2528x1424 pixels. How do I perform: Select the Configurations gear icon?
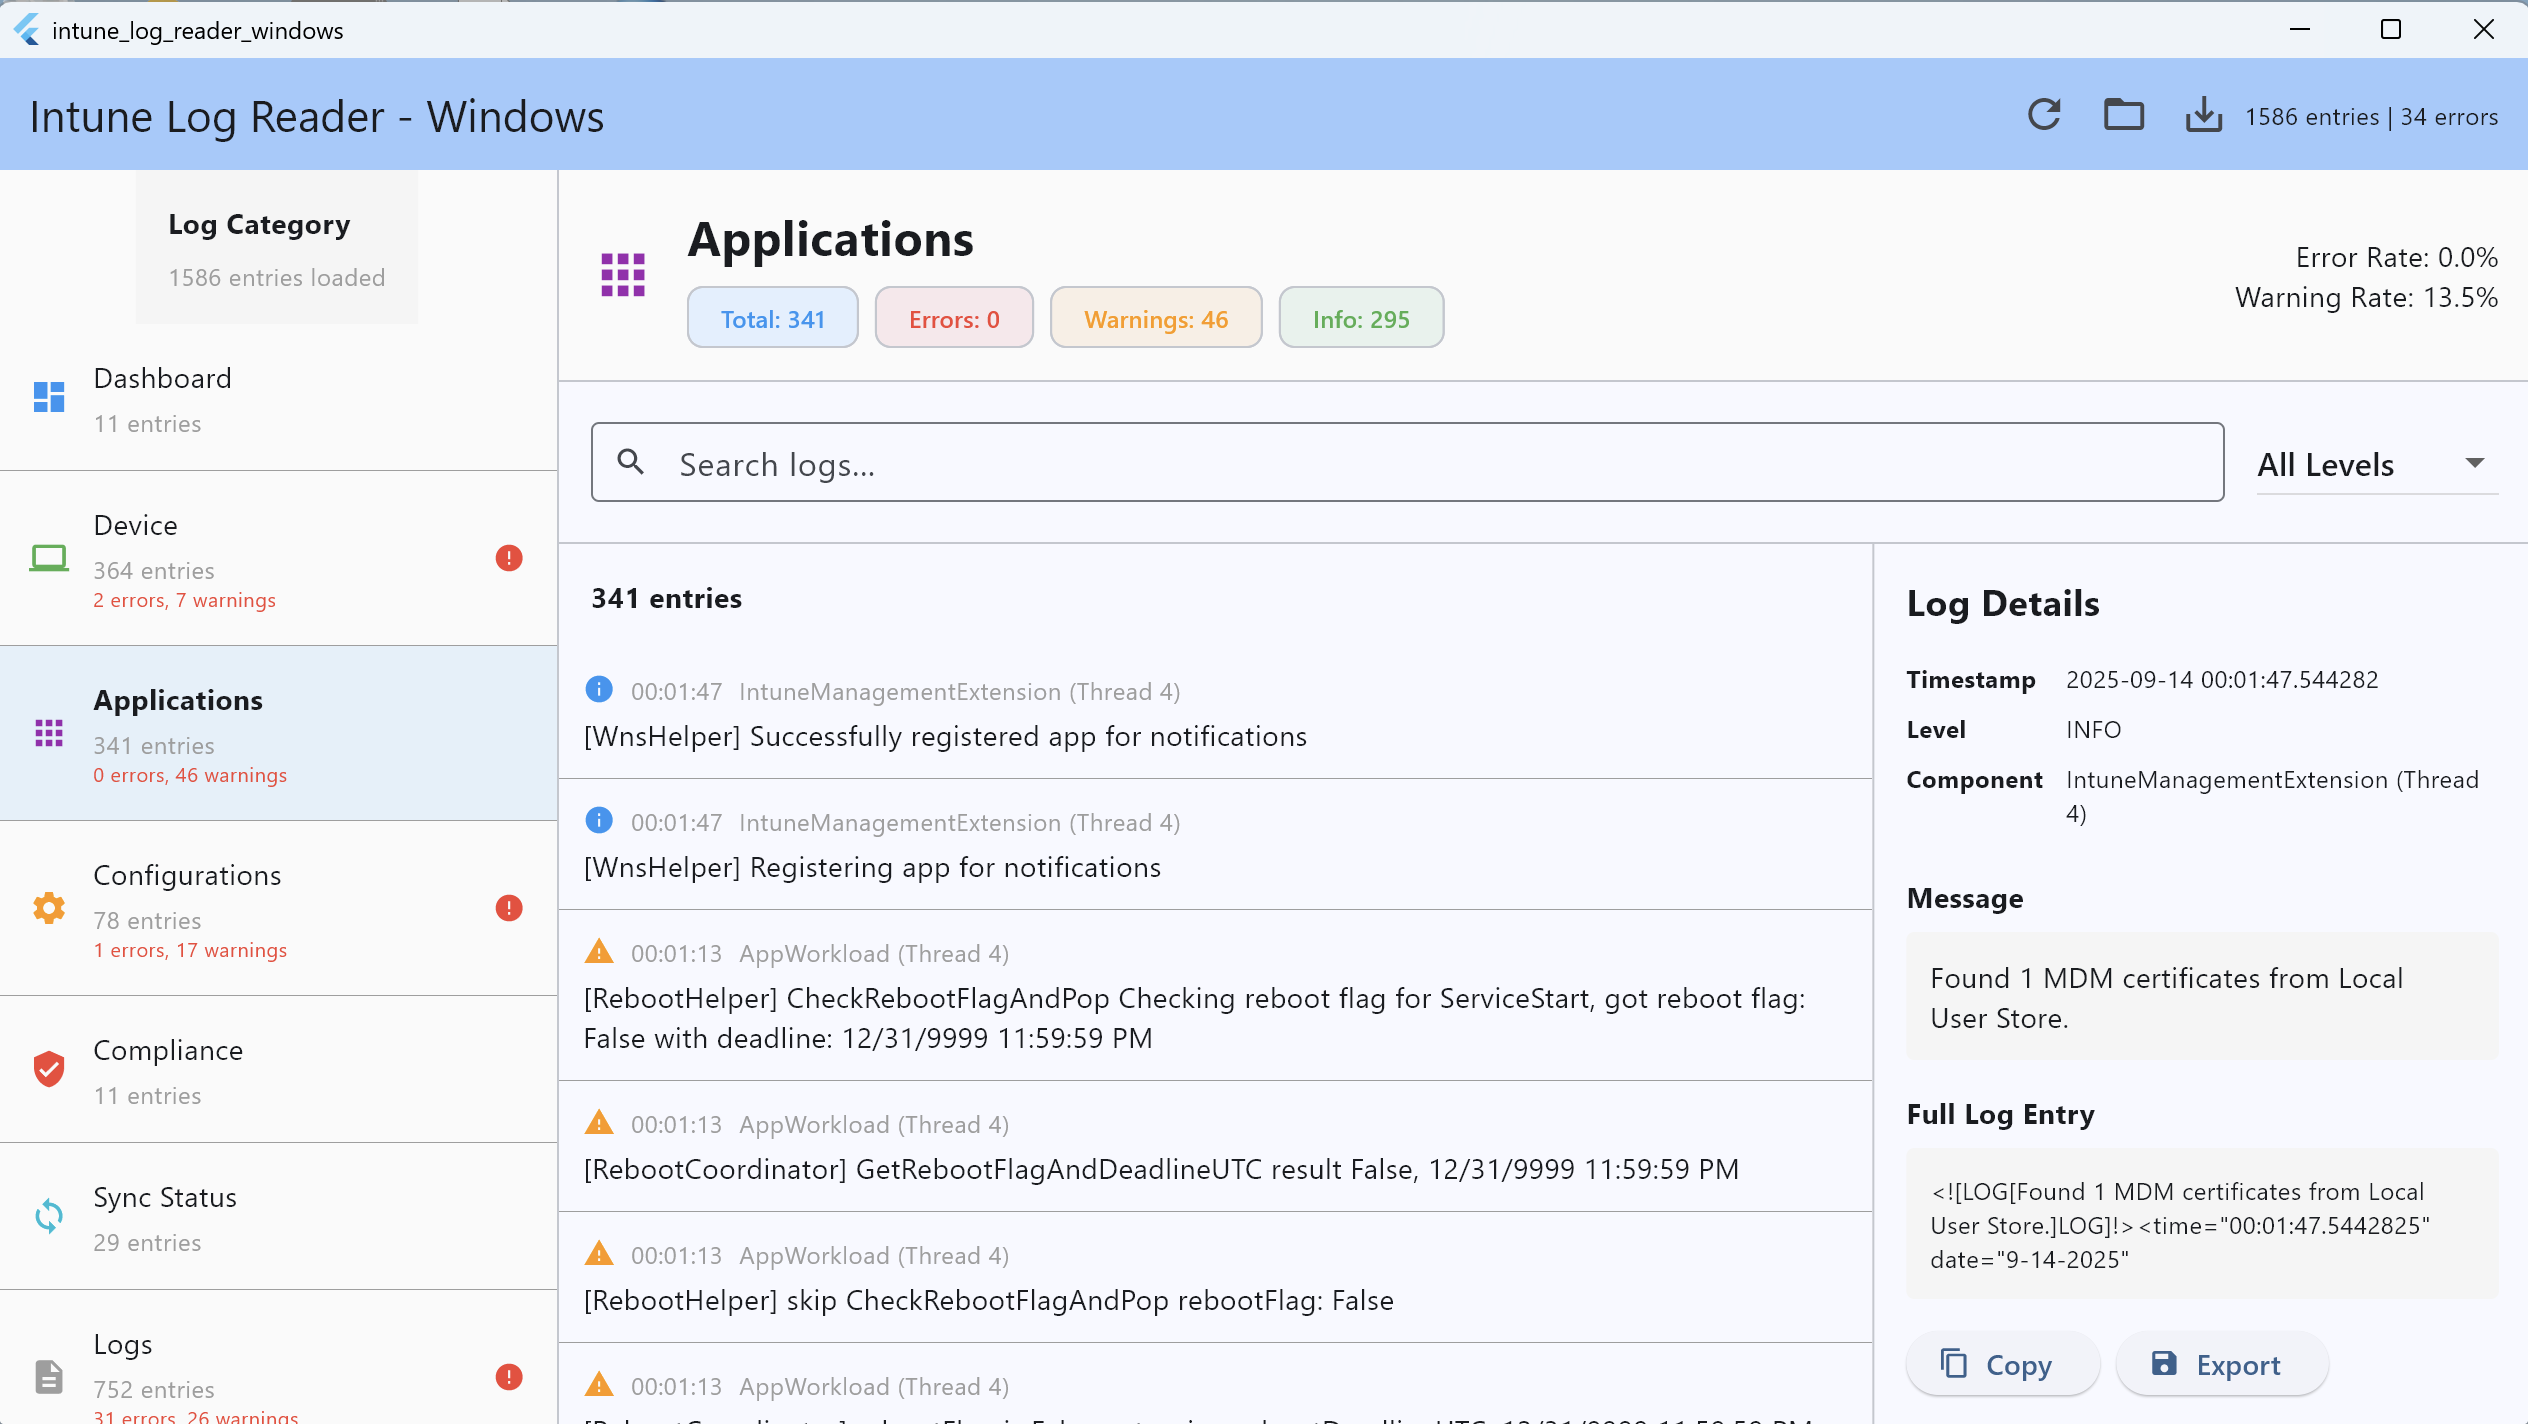48,908
